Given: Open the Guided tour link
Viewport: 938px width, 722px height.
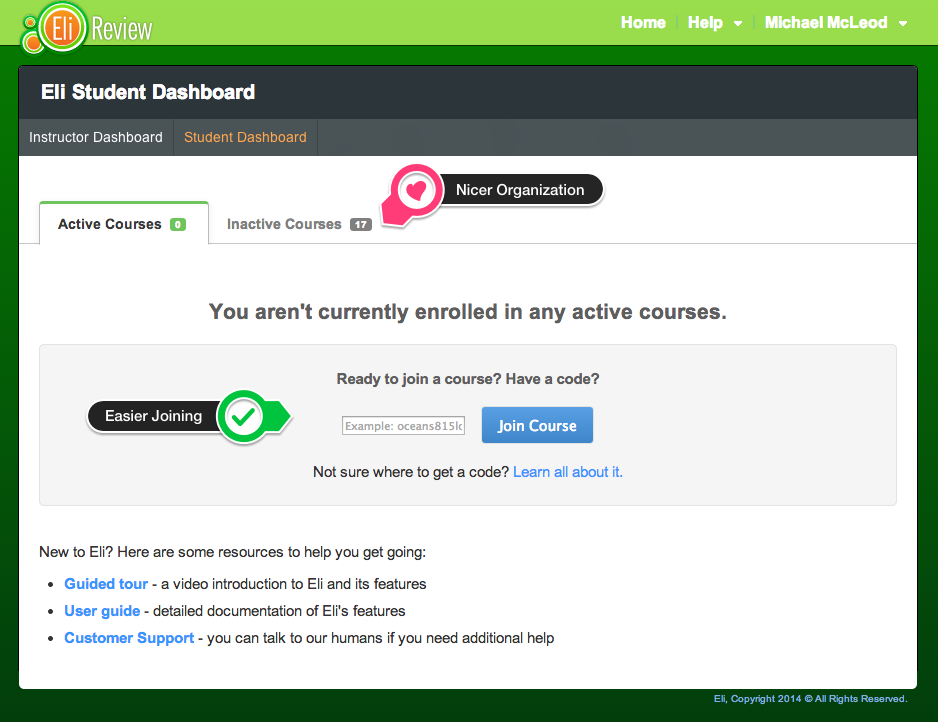Looking at the screenshot, I should 106,584.
